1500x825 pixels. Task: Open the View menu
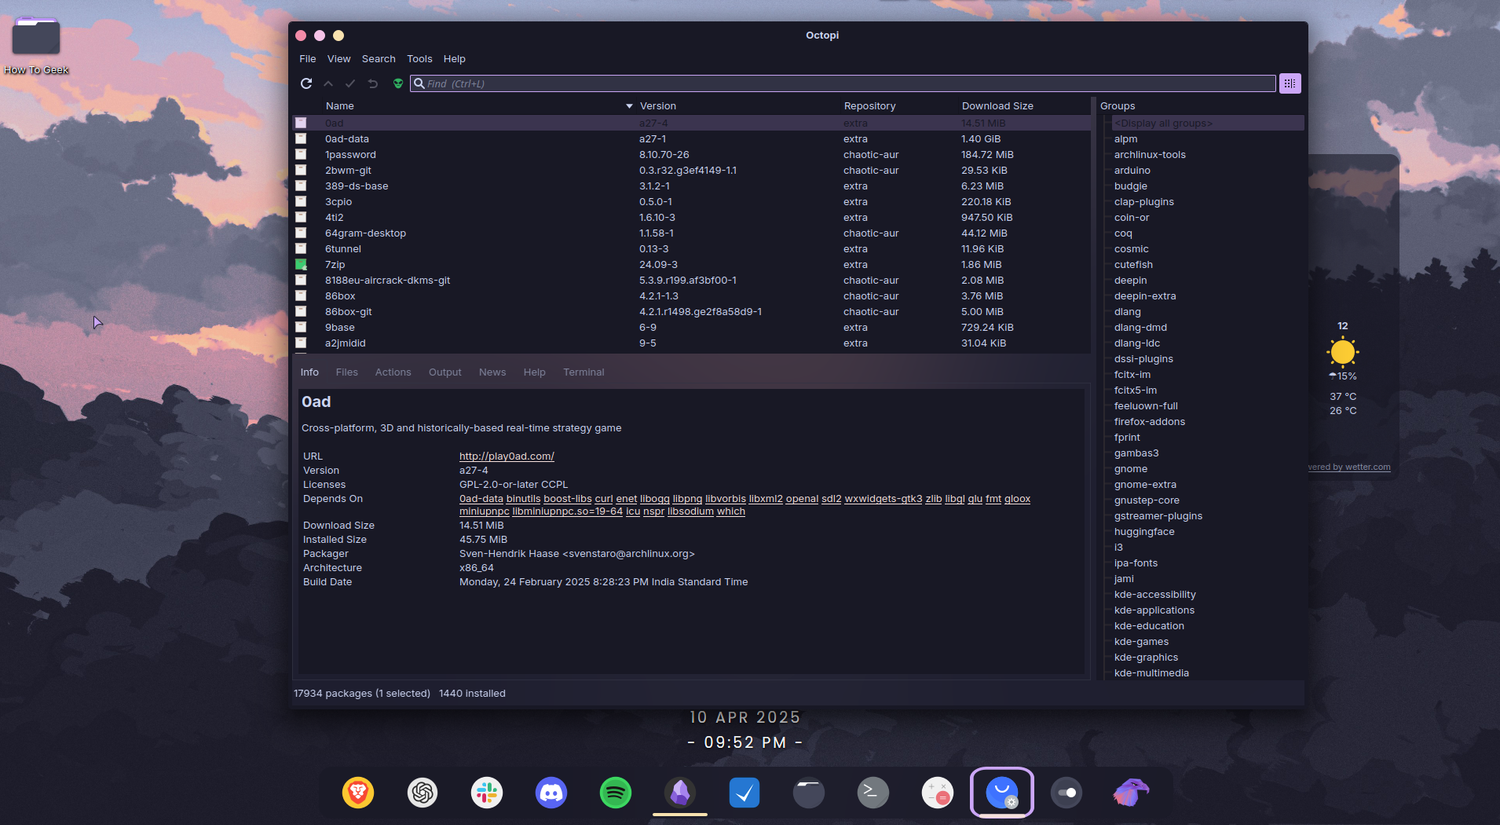tap(339, 59)
